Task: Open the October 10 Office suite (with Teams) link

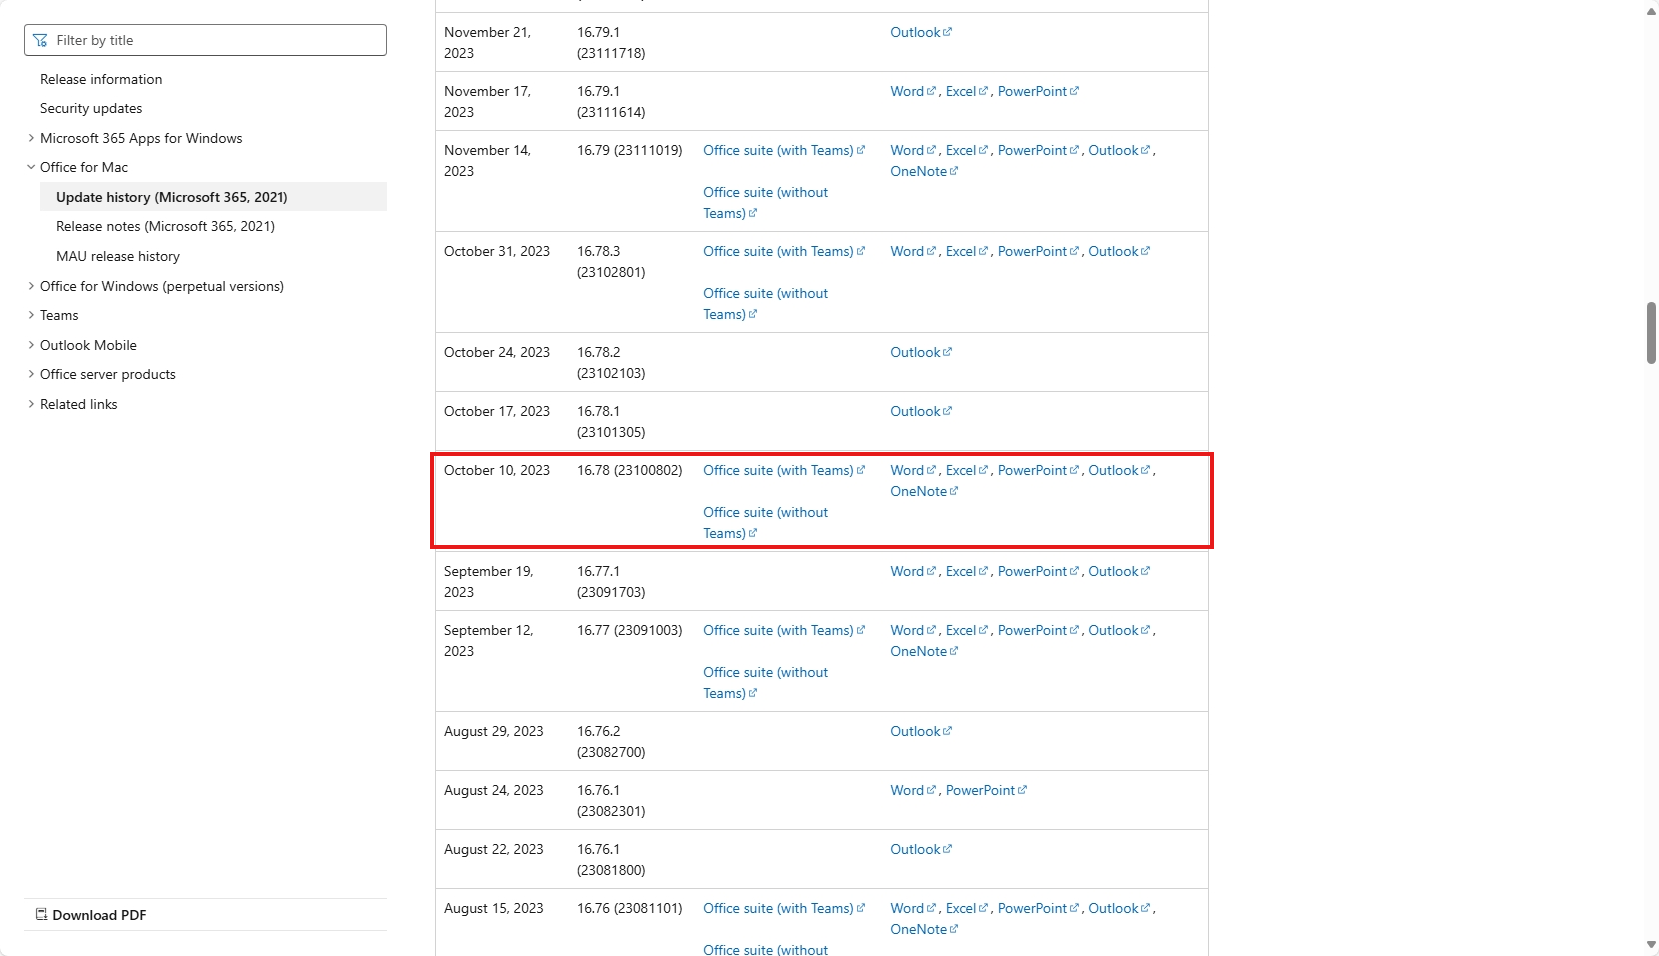Action: 784,470
